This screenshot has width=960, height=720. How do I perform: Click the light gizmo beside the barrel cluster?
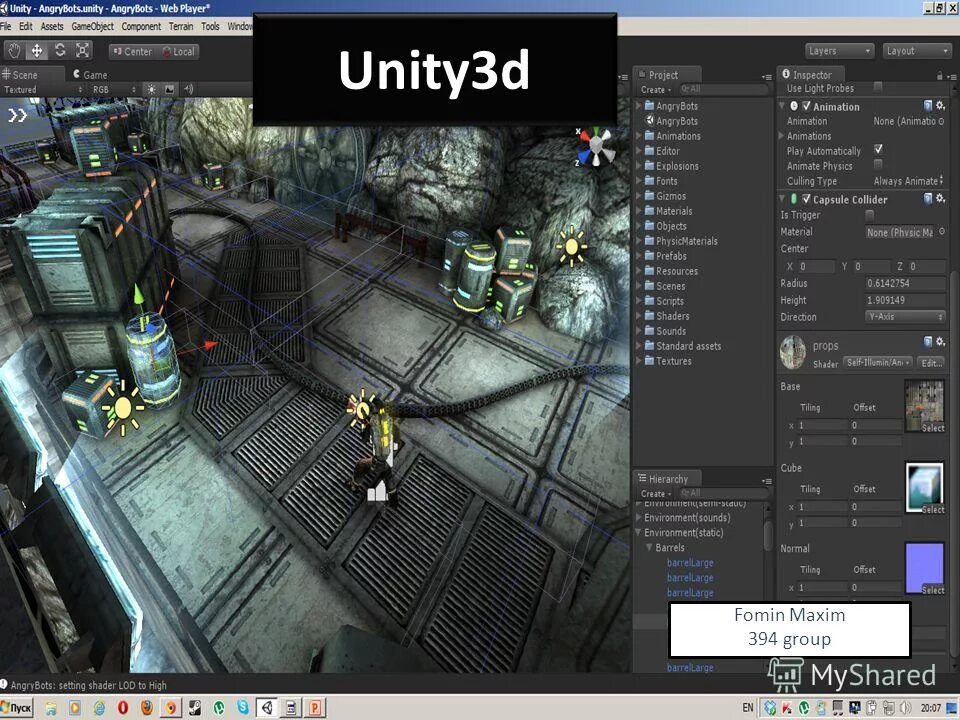571,246
